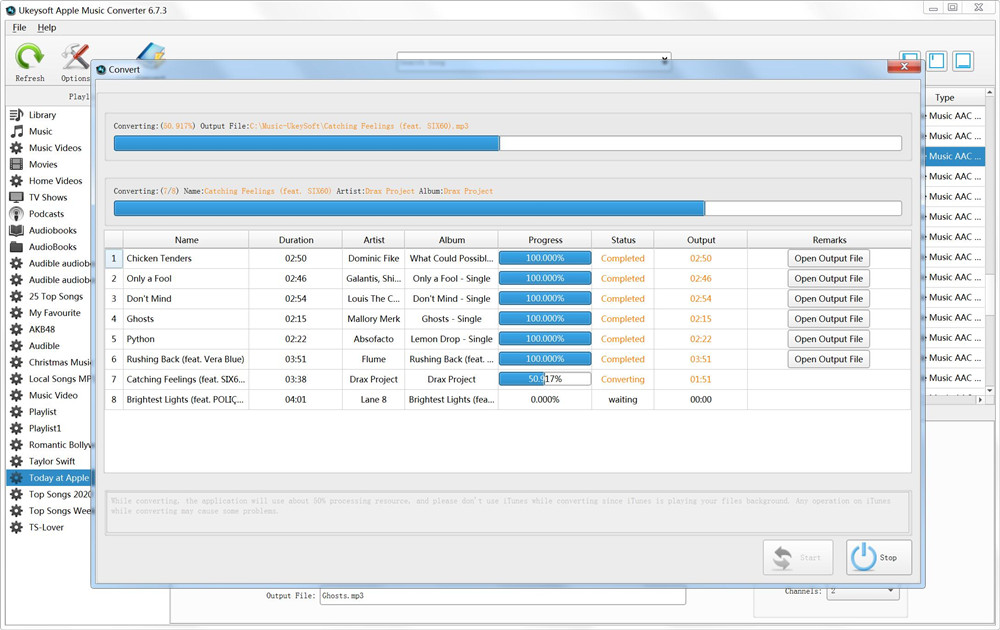
Task: Select the Catching Feelings track name
Action: click(186, 379)
